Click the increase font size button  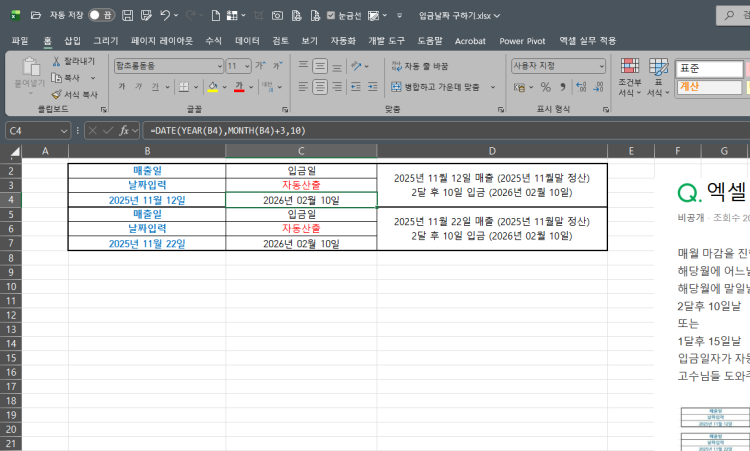point(260,66)
